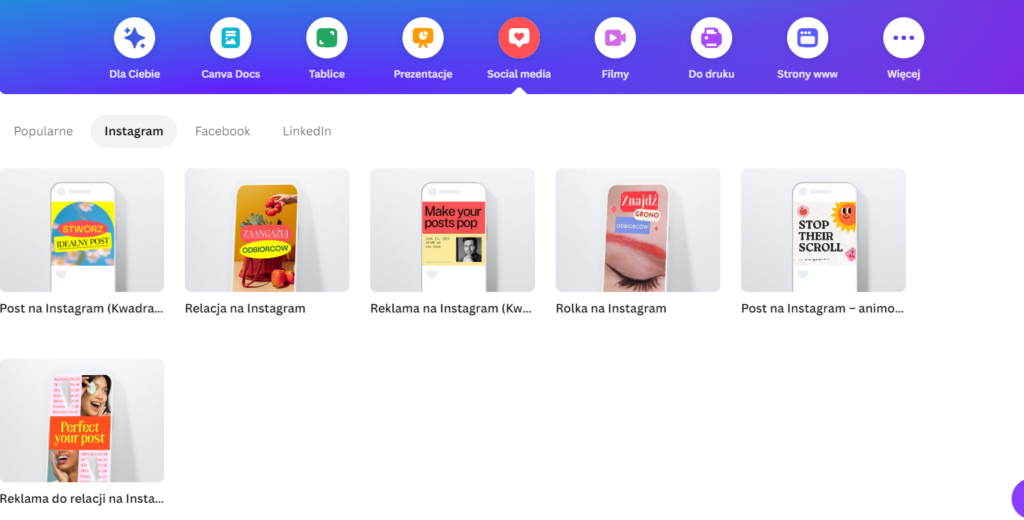Select the Social media heart icon
Screen dimensions: 1024x520
pyautogui.click(x=519, y=38)
